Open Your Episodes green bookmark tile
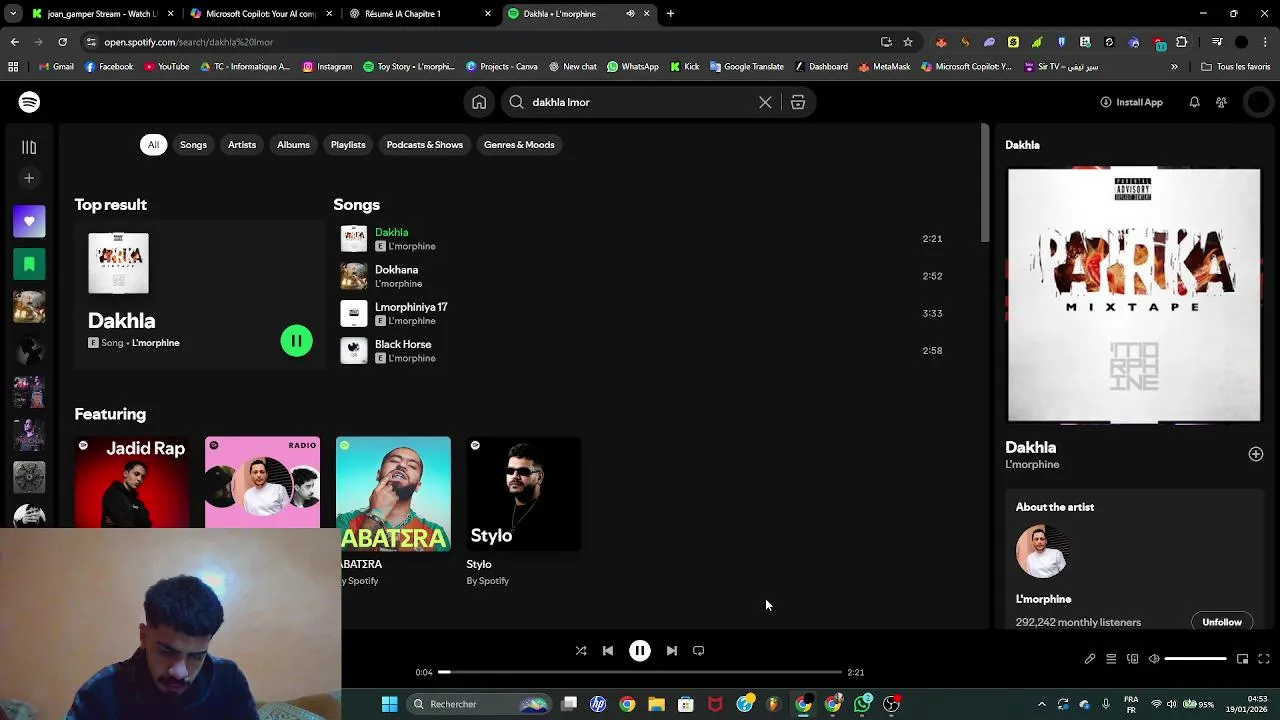Image resolution: width=1280 pixels, height=720 pixels. 29,264
